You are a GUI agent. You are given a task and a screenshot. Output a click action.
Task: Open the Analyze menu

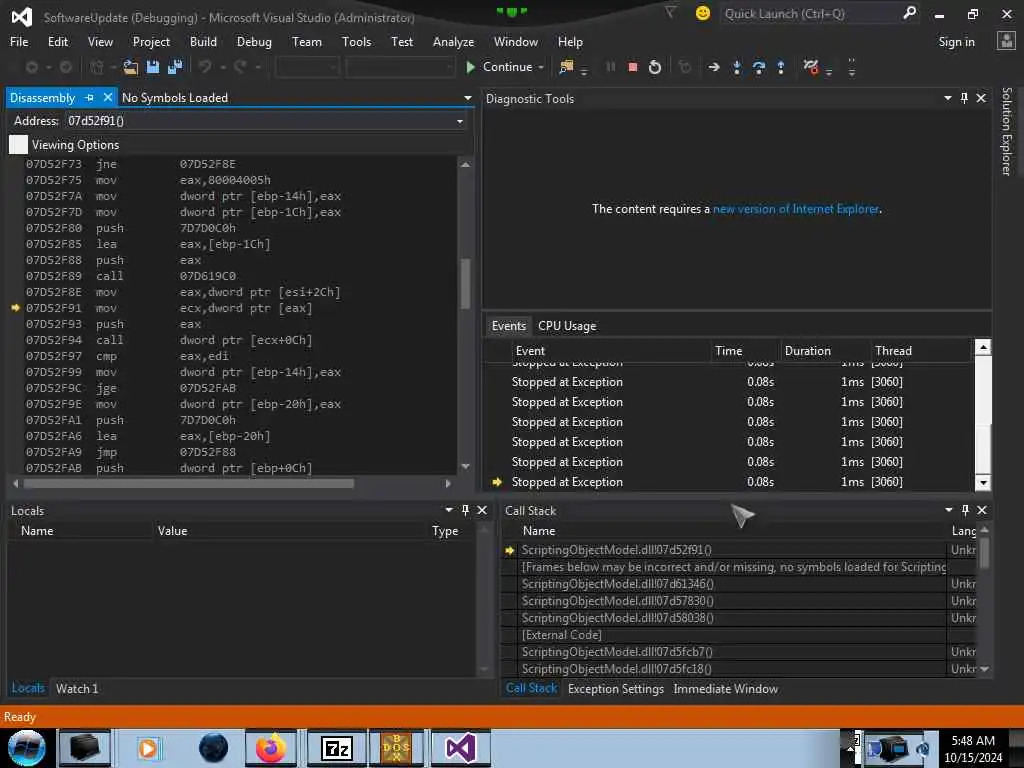click(453, 42)
